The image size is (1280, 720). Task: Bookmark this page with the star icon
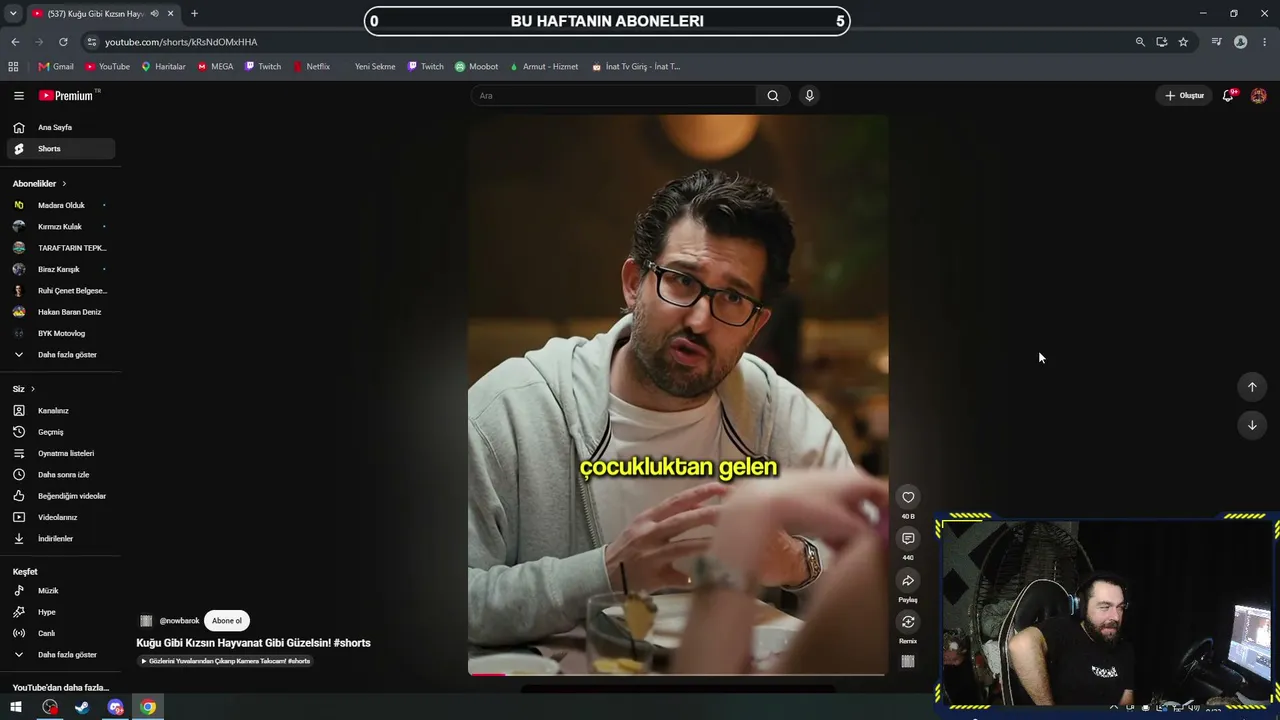tap(1183, 42)
